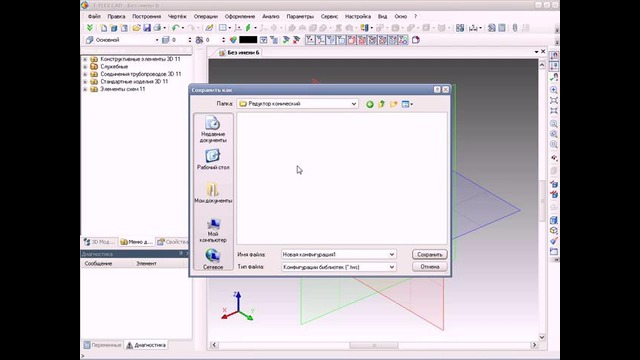Screen dimensions: 640x360
Task: Toggle the second snap filter button
Action: tap(320, 40)
